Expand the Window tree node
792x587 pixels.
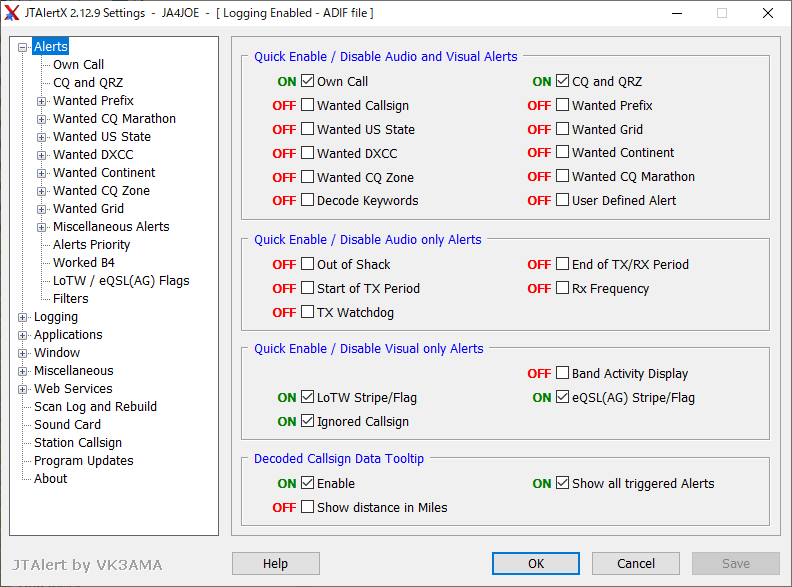[22, 354]
